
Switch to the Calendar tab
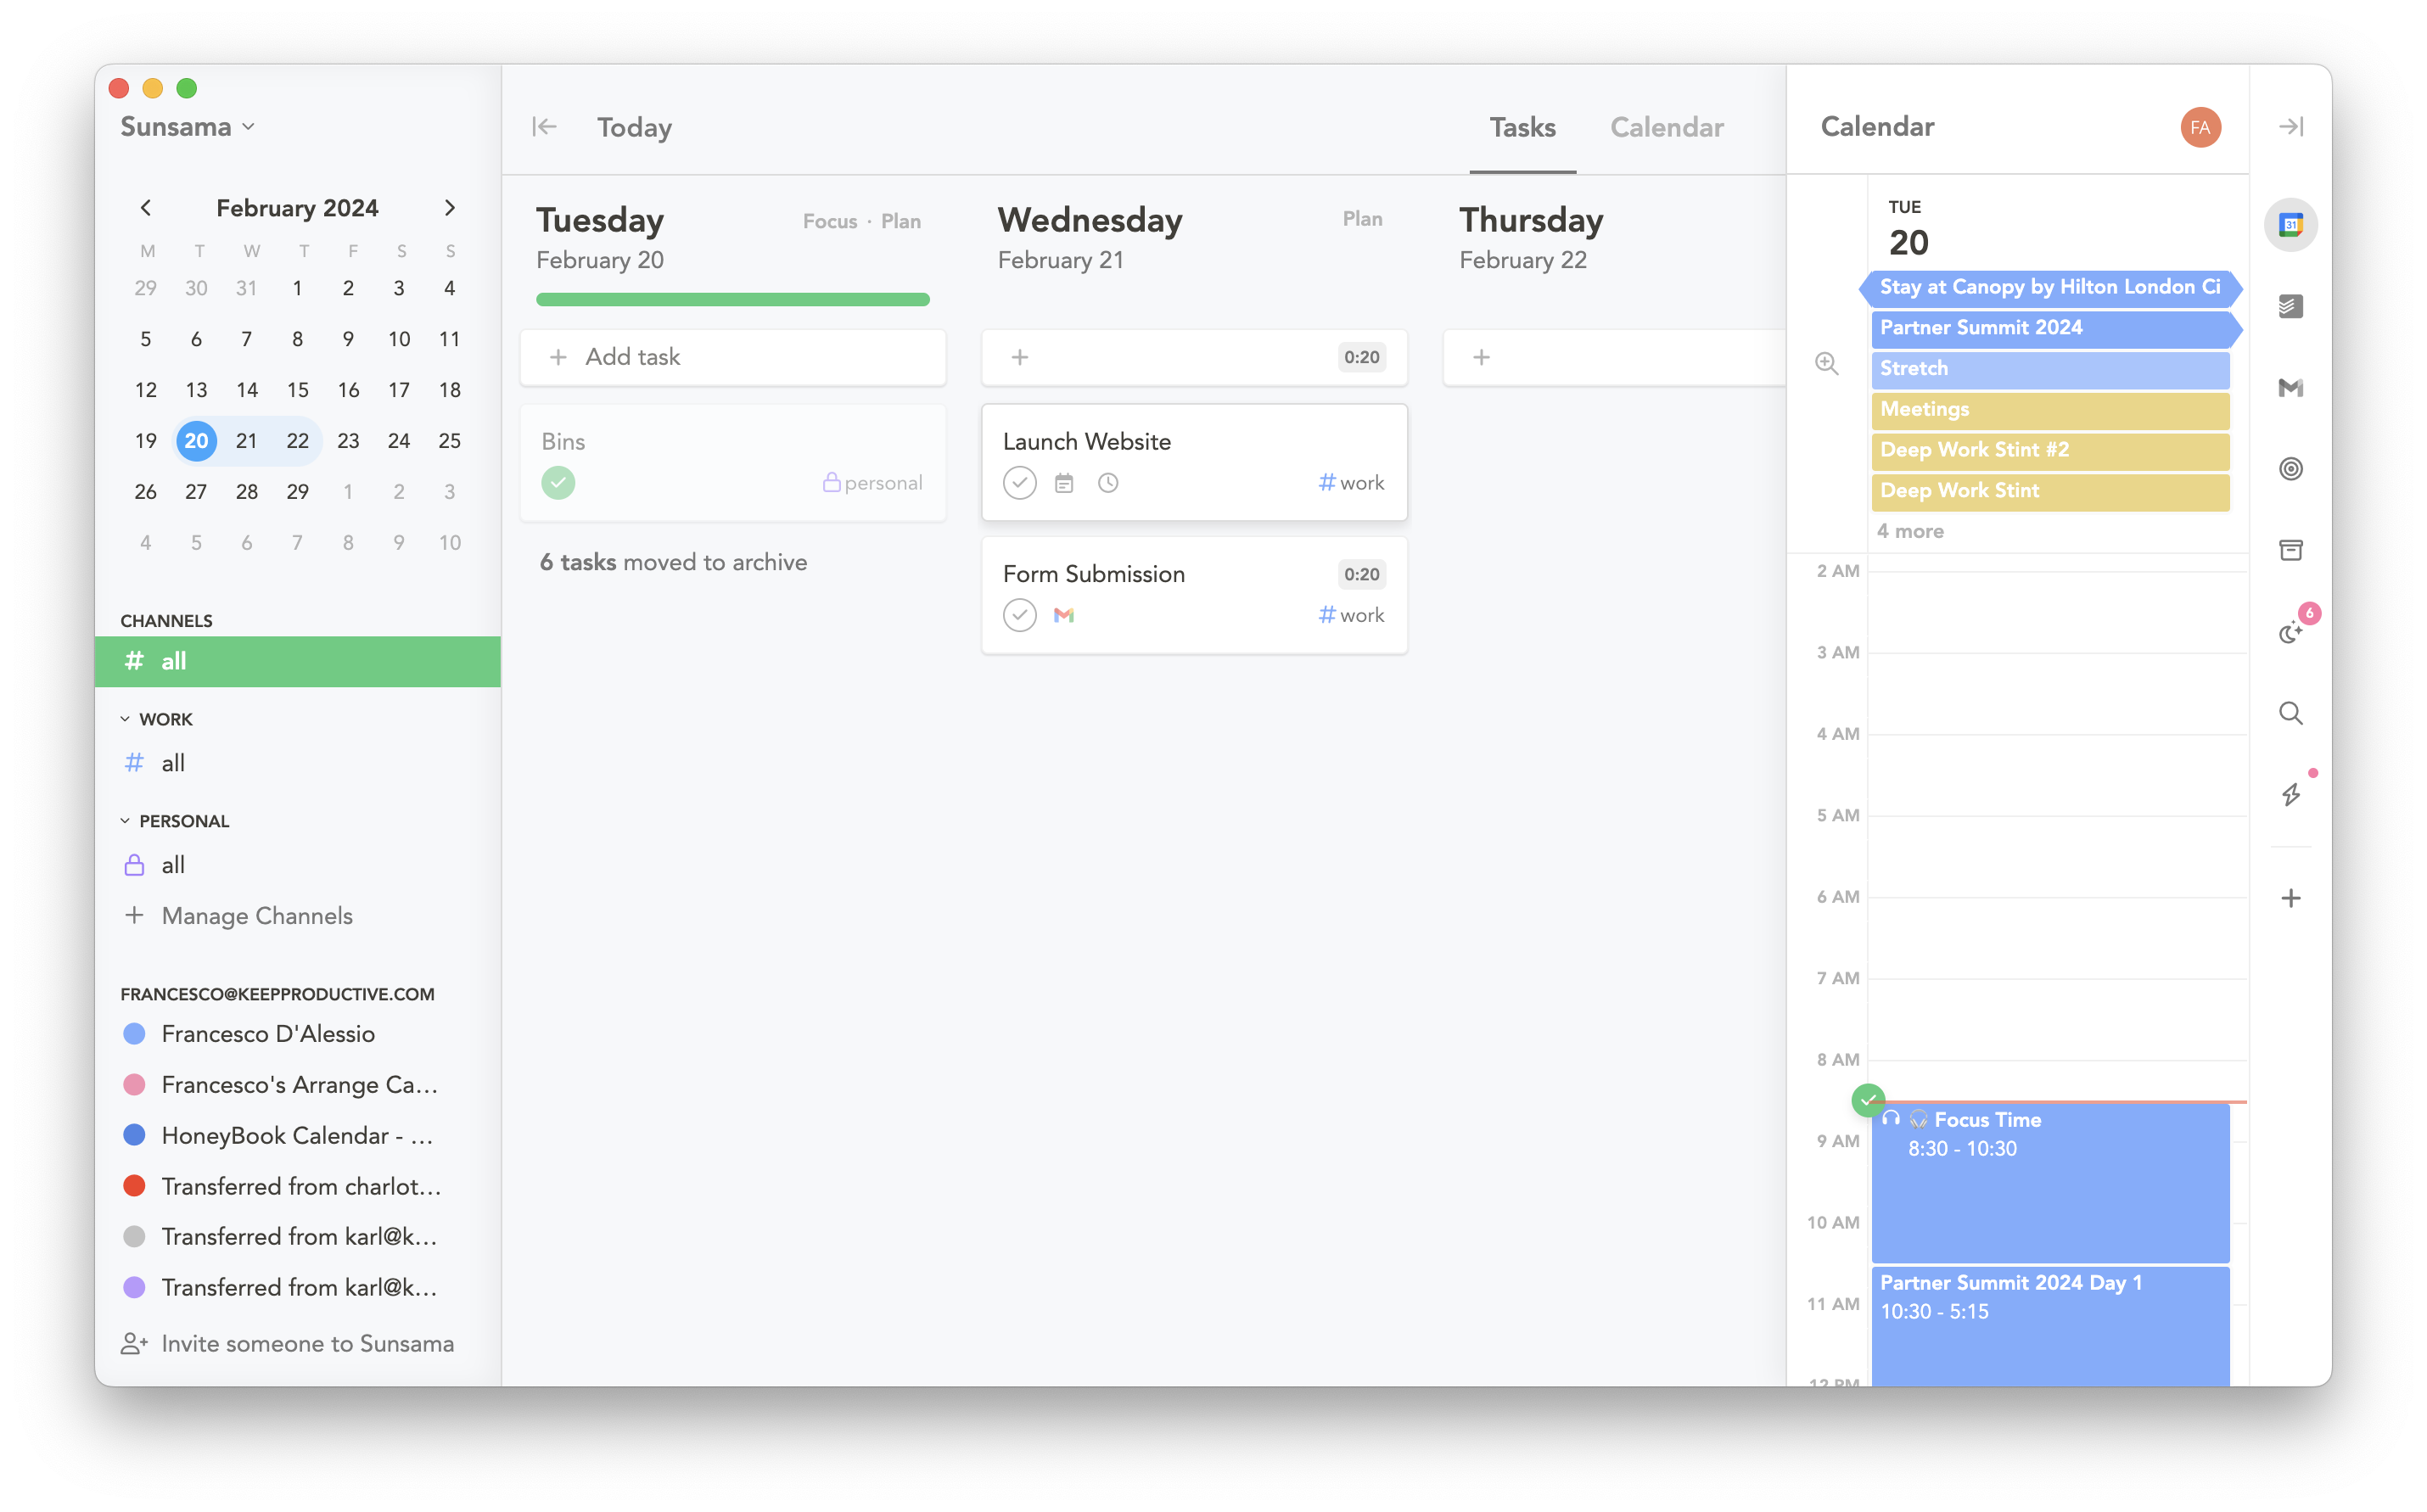point(1666,127)
